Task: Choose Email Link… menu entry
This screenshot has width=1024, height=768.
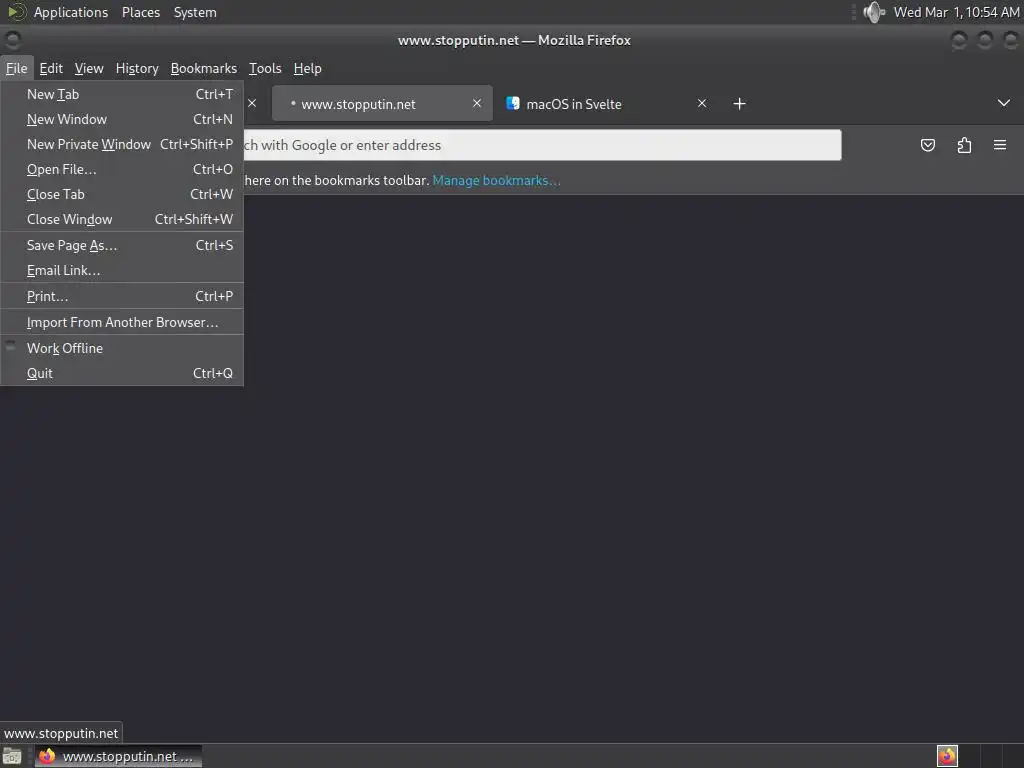Action: [122, 270]
